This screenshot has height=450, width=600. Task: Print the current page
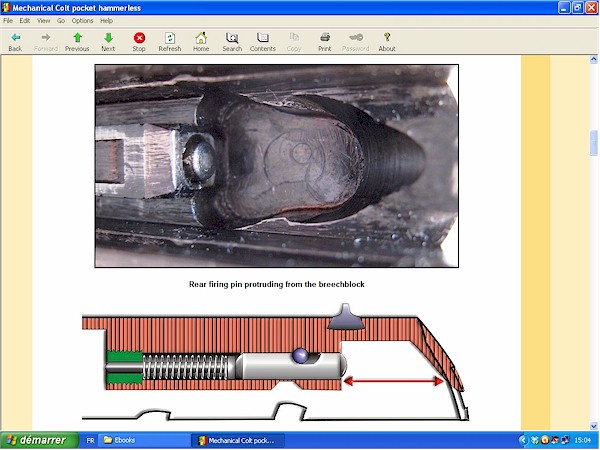point(324,42)
